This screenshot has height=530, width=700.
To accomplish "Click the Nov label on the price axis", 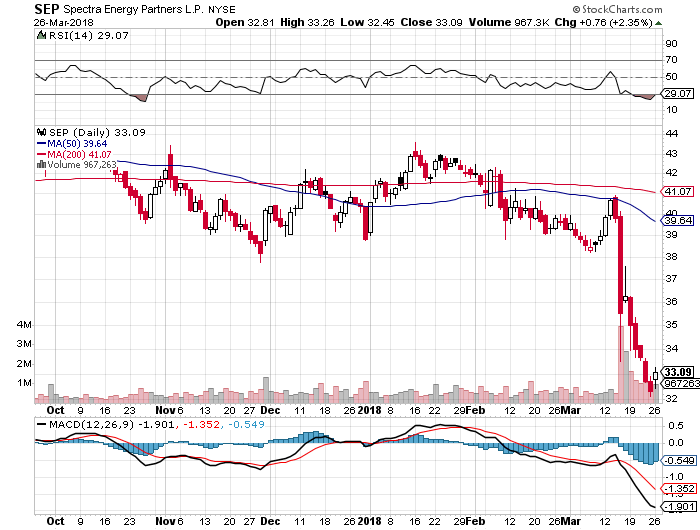I will [165, 410].
